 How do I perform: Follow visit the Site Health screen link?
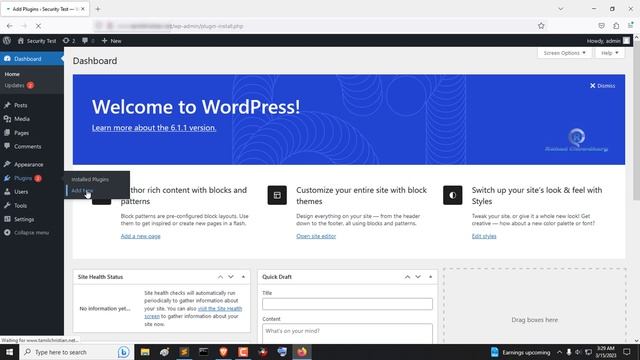point(220,309)
